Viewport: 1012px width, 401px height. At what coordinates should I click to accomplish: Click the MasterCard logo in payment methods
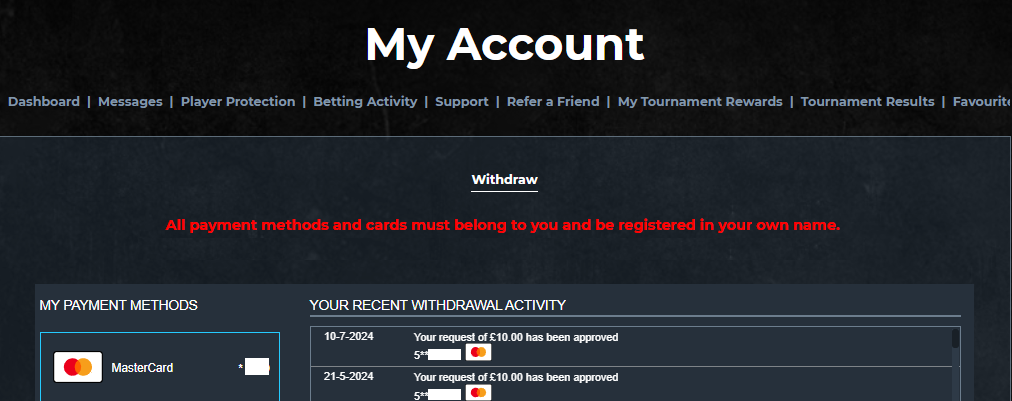coord(77,367)
